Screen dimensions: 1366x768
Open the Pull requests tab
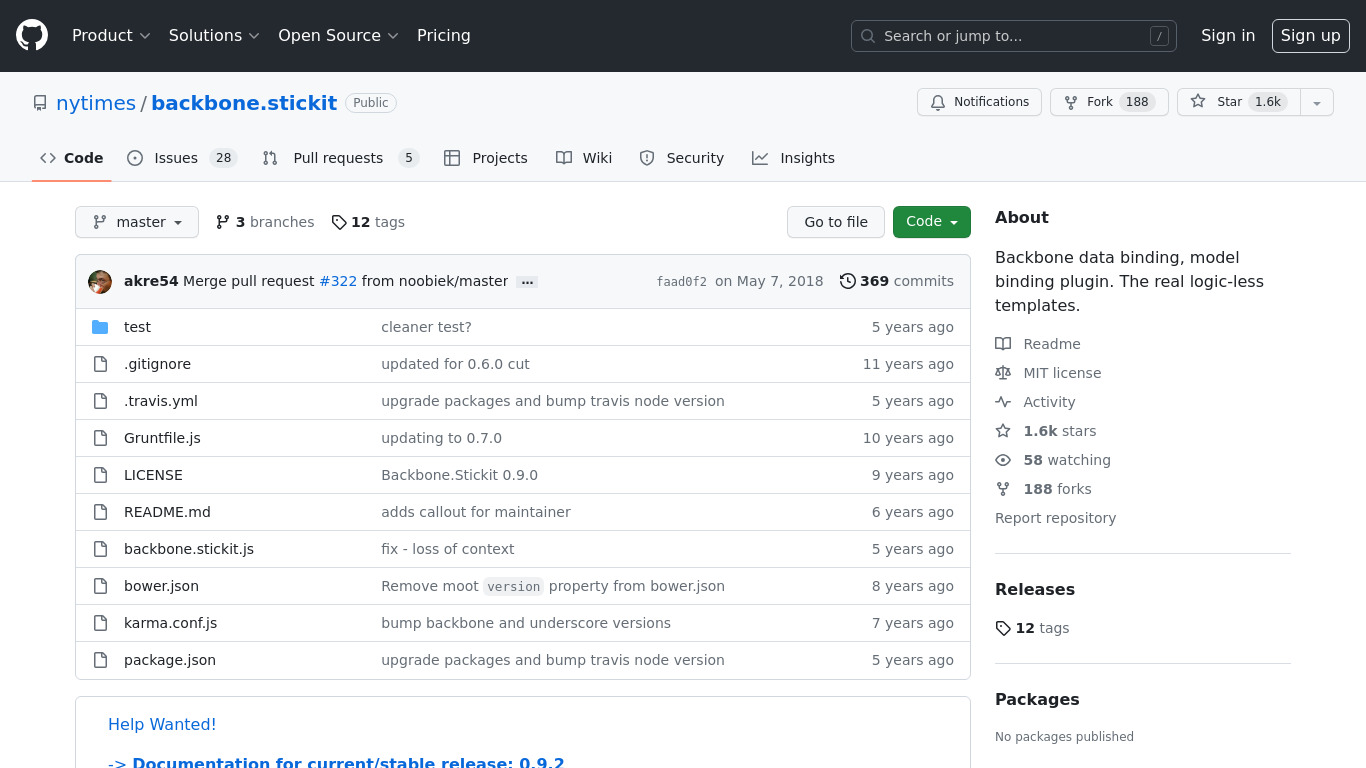340,158
